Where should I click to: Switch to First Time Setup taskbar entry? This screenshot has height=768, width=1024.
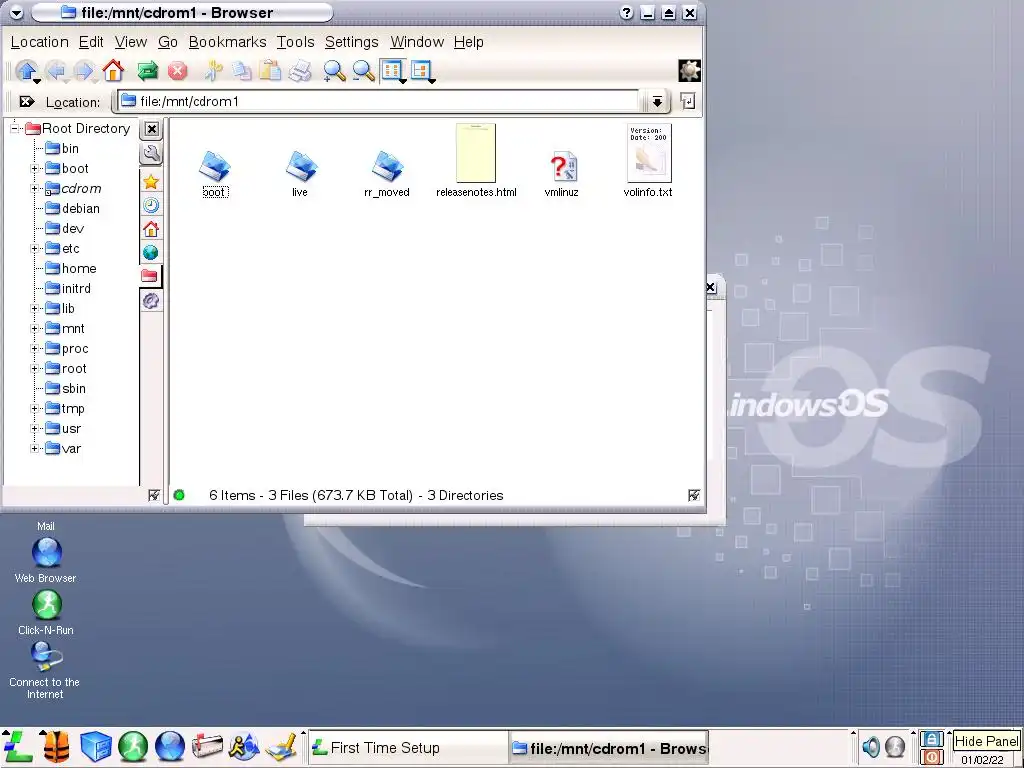click(406, 748)
